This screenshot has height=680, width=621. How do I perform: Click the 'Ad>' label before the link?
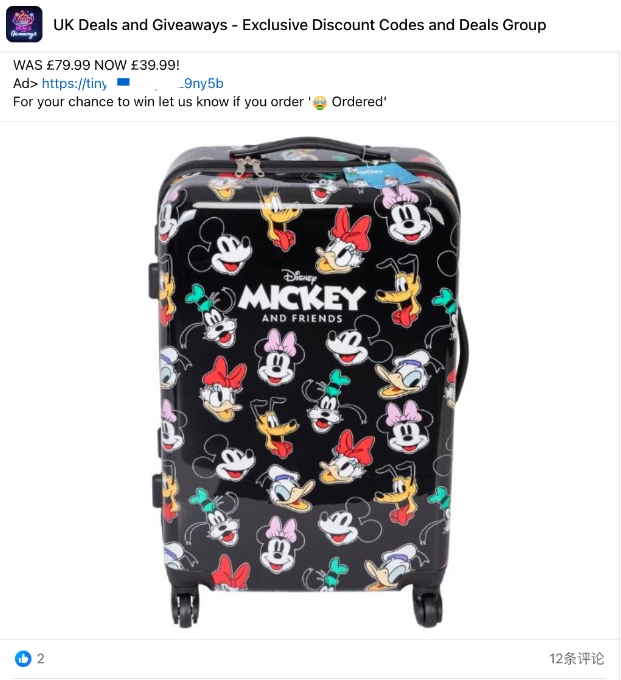[26, 83]
